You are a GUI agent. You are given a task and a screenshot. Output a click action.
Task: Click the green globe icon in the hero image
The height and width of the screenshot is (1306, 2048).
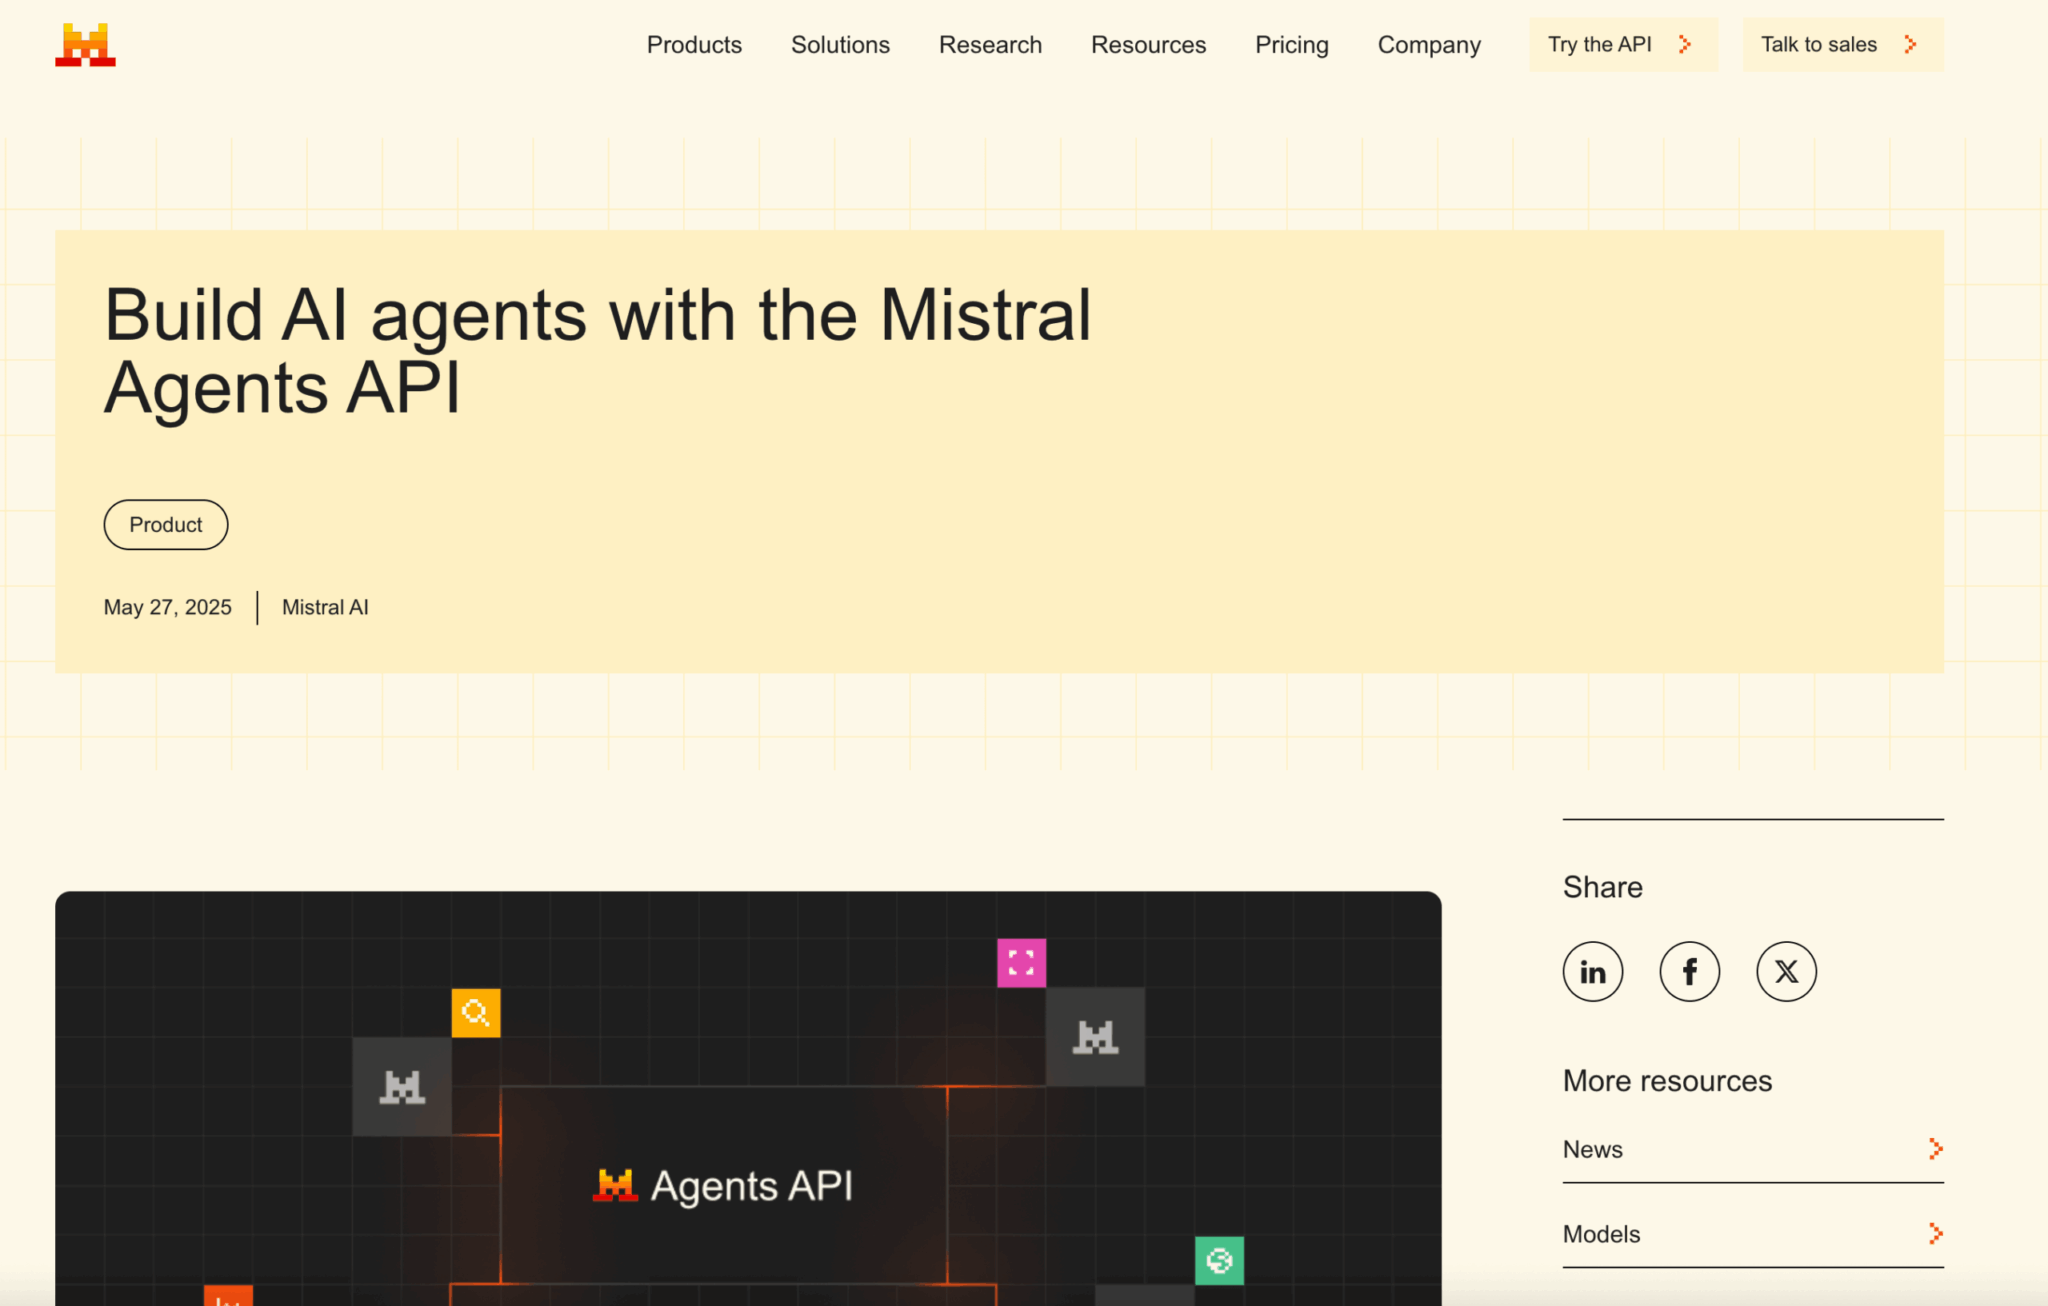1219,1262
